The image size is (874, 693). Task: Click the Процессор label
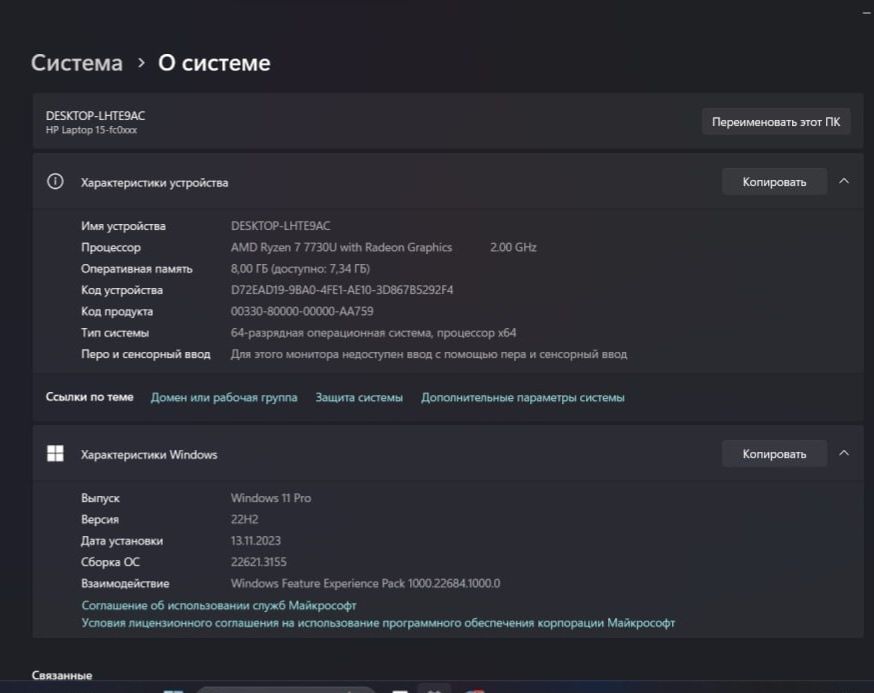coord(111,248)
